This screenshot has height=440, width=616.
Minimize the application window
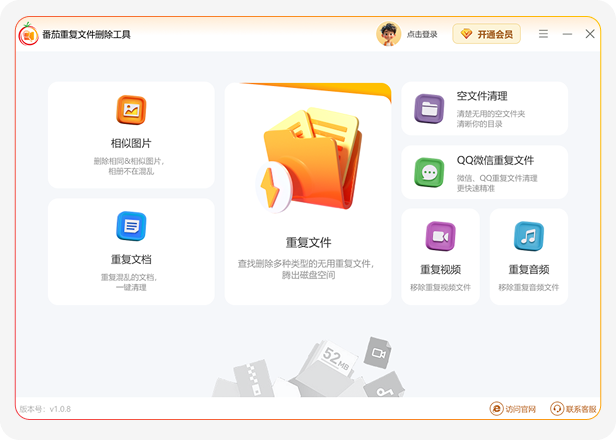pos(567,34)
